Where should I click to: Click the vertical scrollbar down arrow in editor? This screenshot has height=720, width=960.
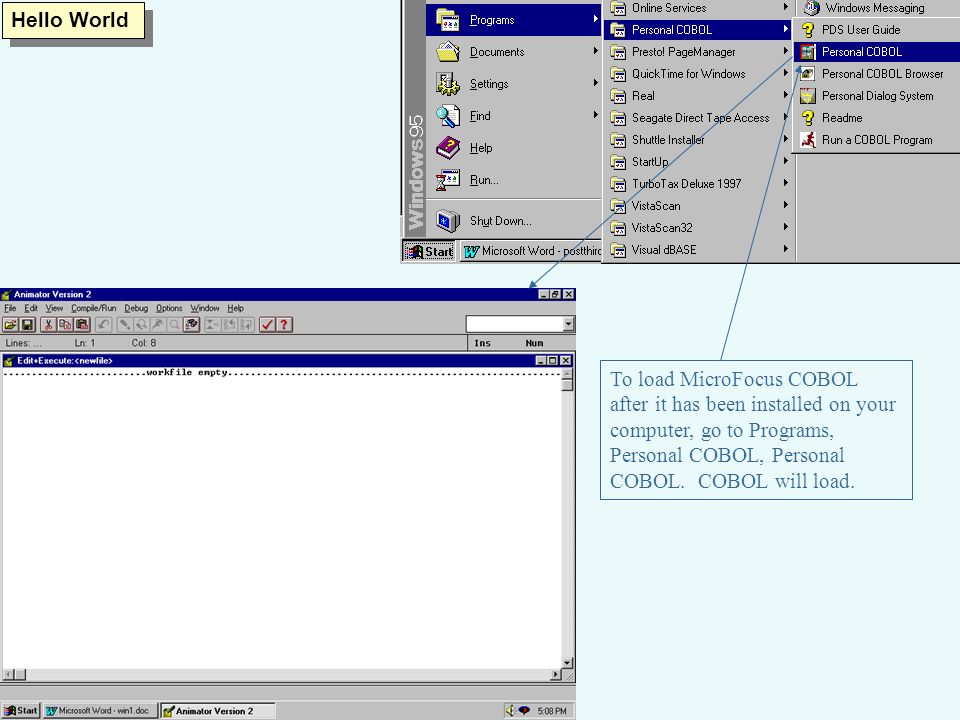[x=568, y=662]
